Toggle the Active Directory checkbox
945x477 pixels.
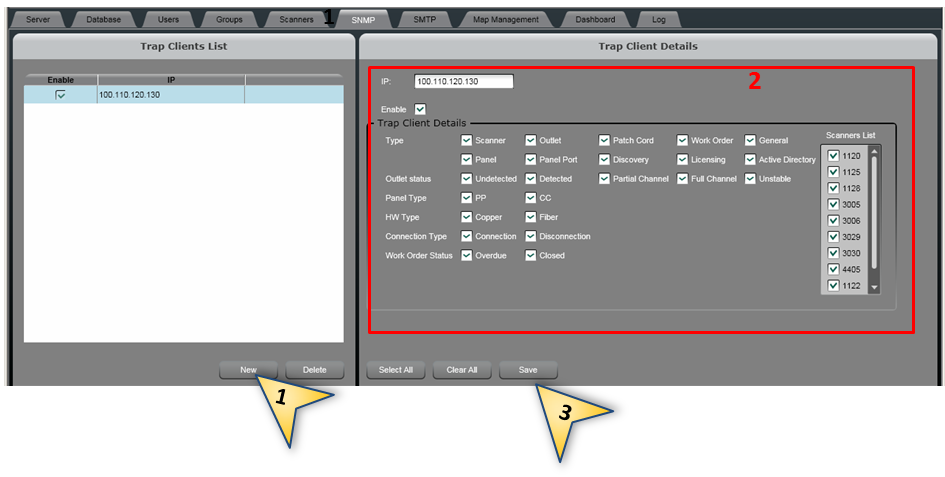point(750,160)
